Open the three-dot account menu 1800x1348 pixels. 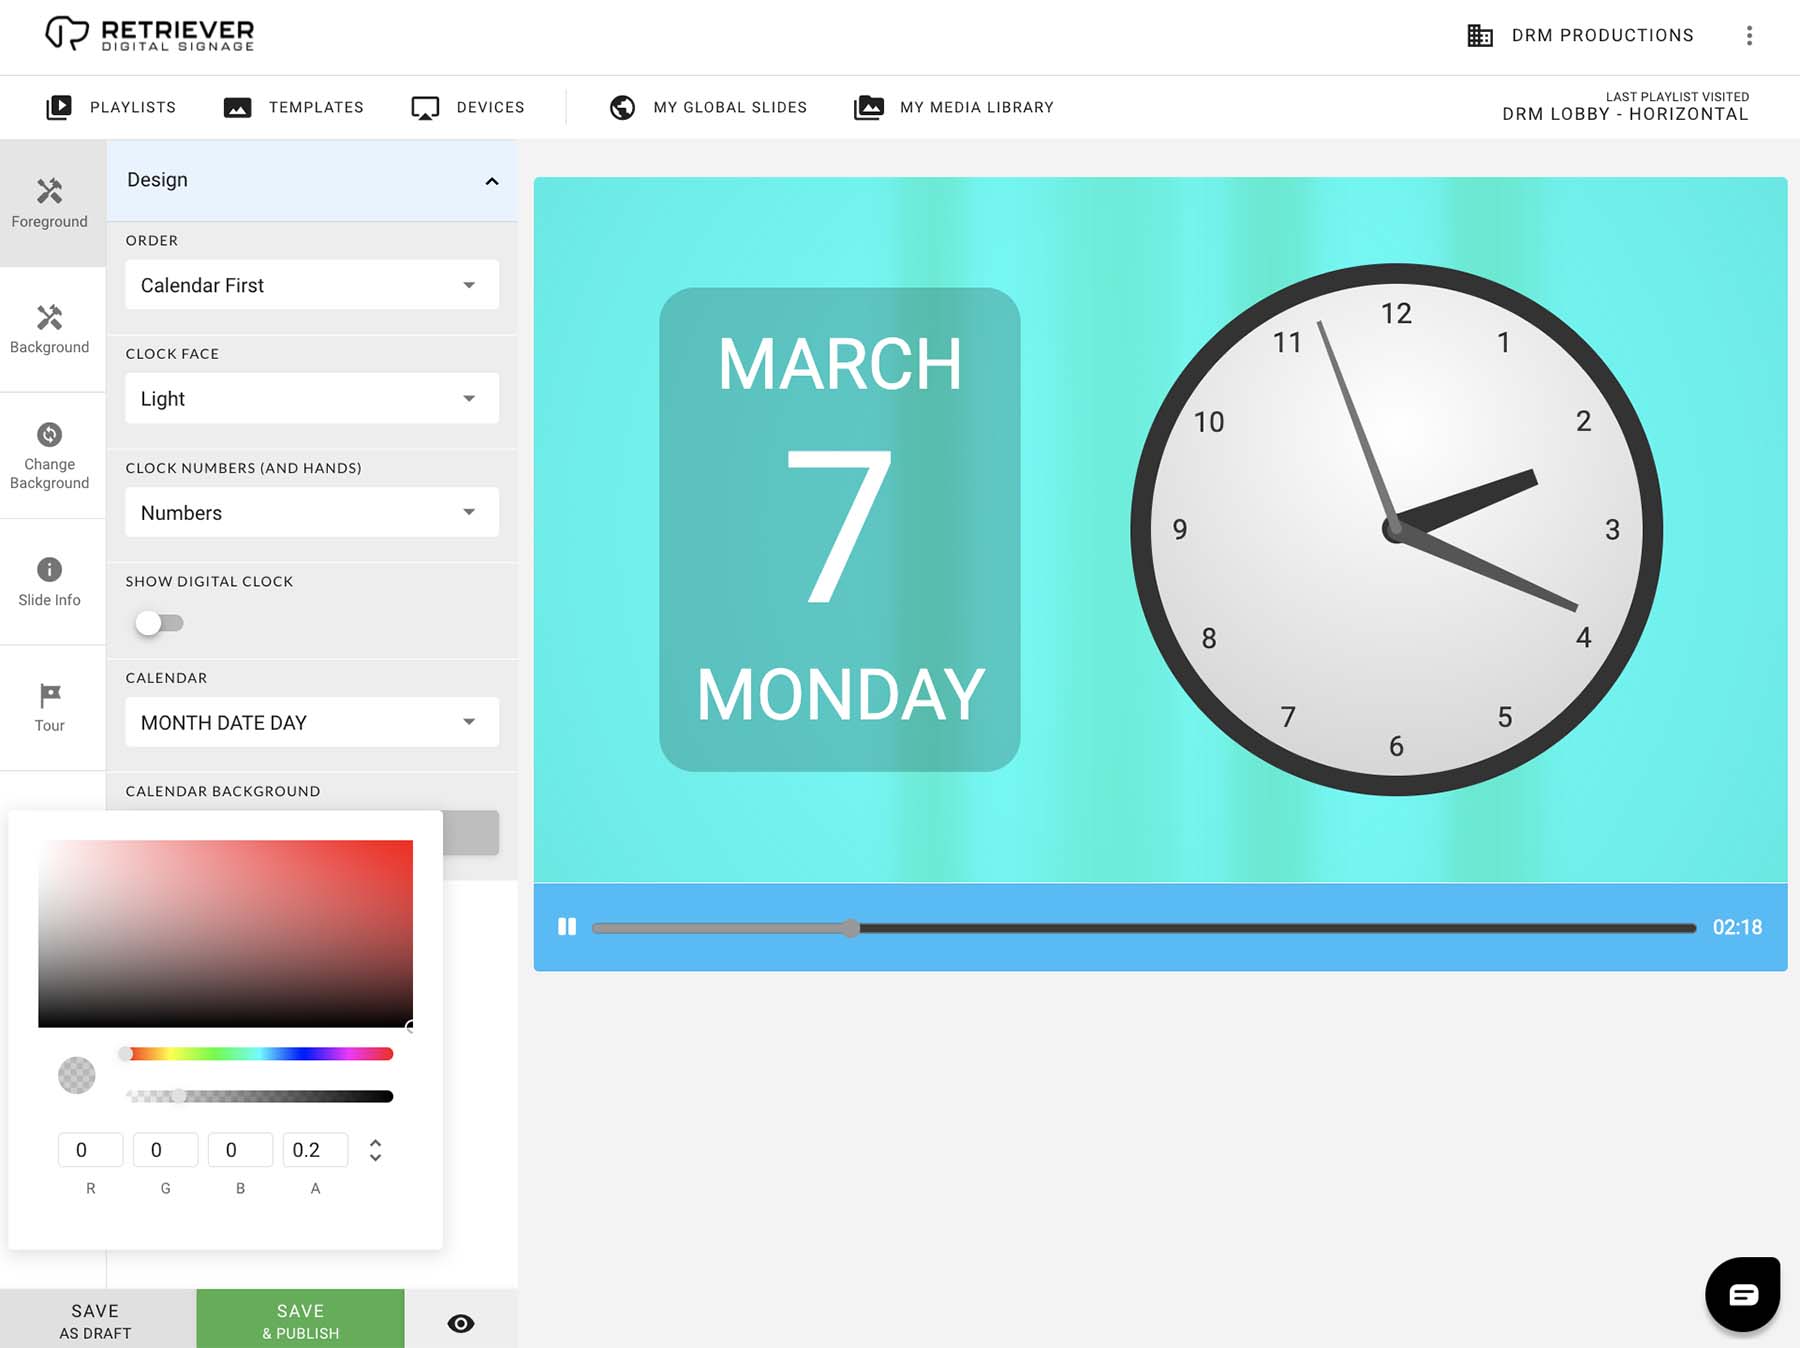pyautogui.click(x=1749, y=36)
